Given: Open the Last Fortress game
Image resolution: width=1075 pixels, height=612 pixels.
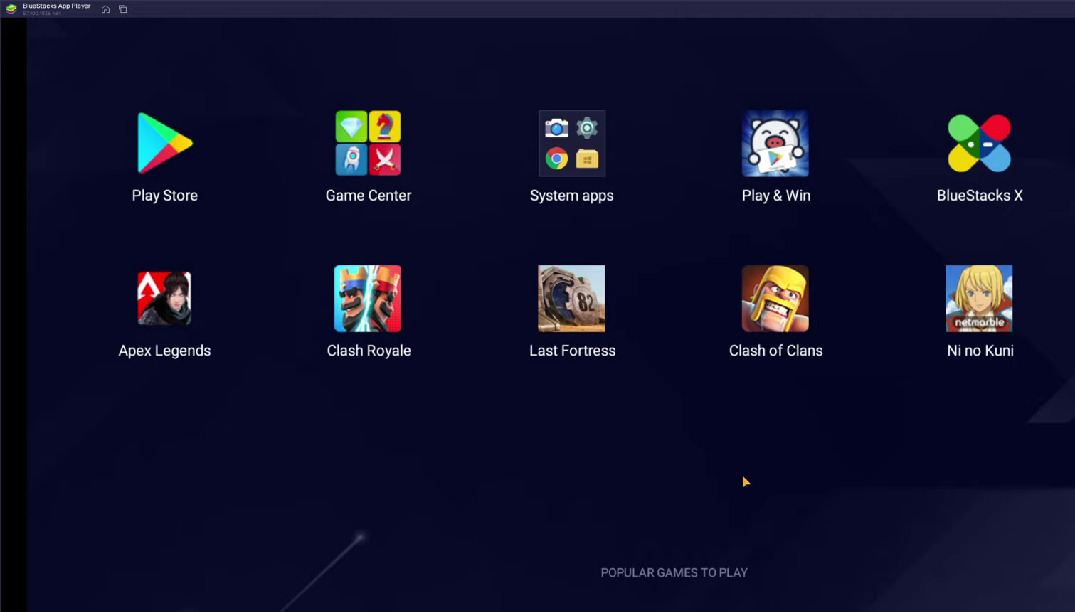Looking at the screenshot, I should click(x=572, y=298).
